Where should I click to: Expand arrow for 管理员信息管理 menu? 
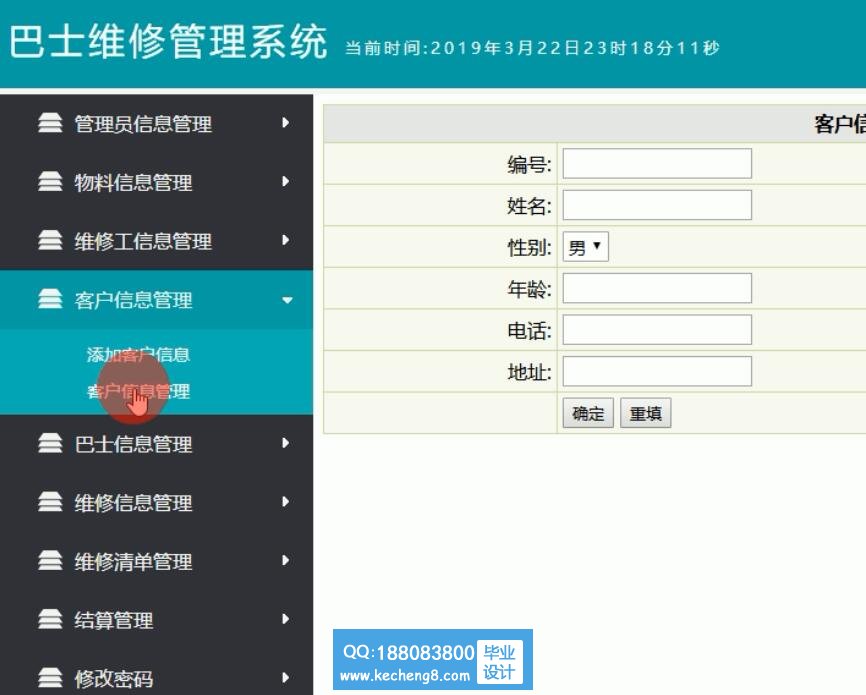coord(286,123)
